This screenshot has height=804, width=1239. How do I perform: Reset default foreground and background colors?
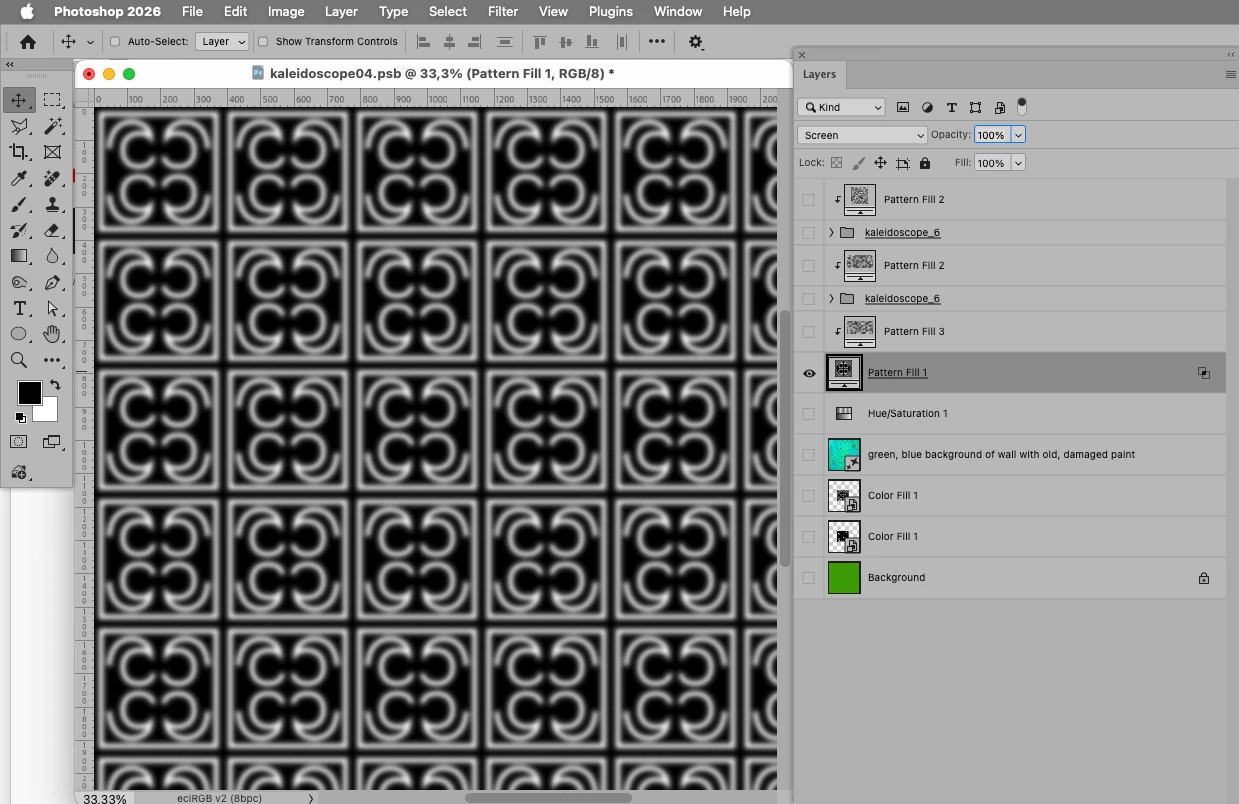coord(20,417)
